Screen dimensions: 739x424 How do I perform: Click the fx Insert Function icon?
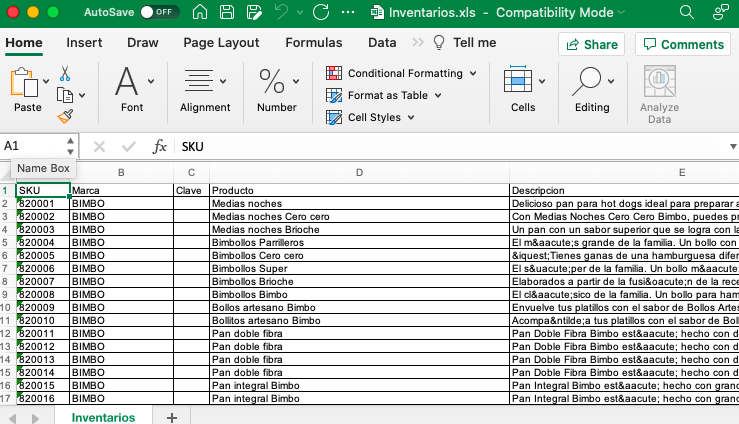click(x=160, y=147)
